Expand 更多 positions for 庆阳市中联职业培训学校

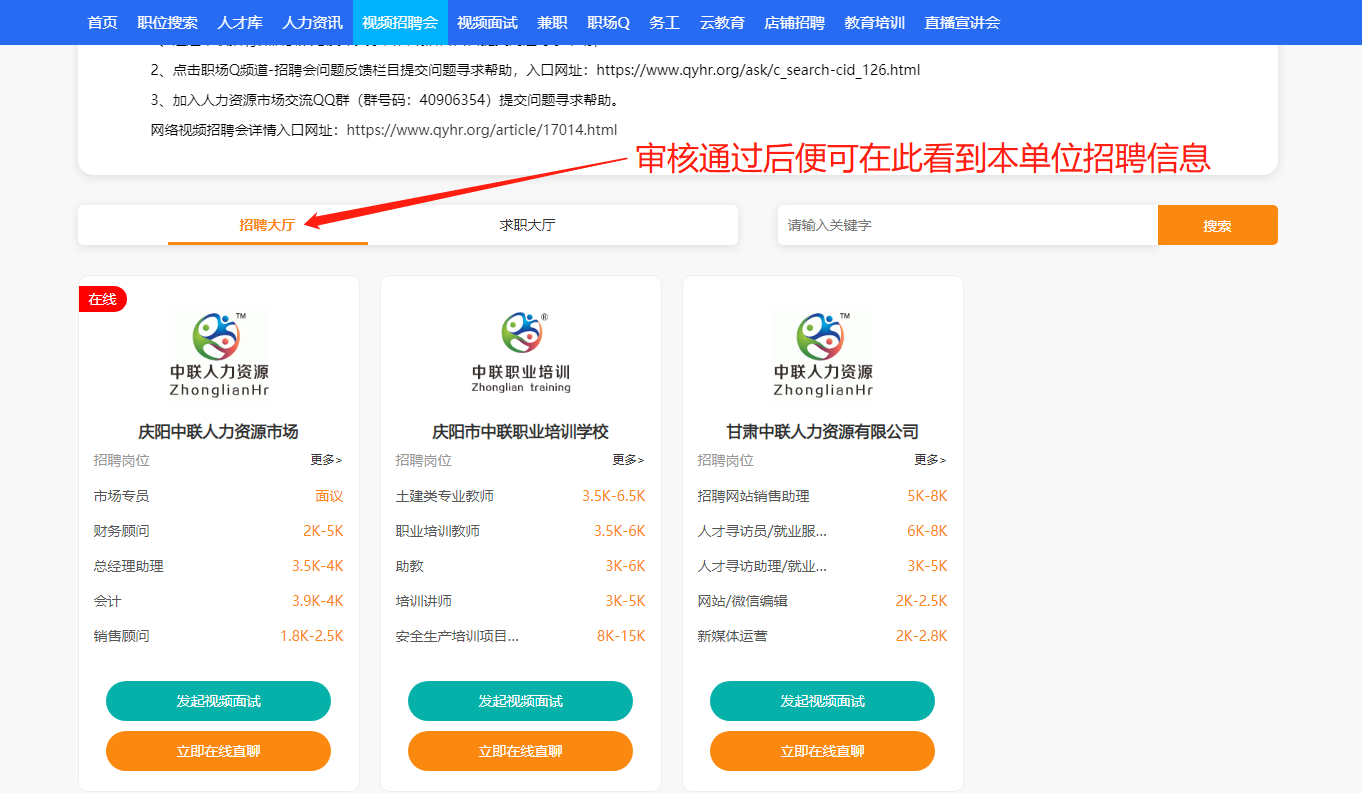(628, 460)
